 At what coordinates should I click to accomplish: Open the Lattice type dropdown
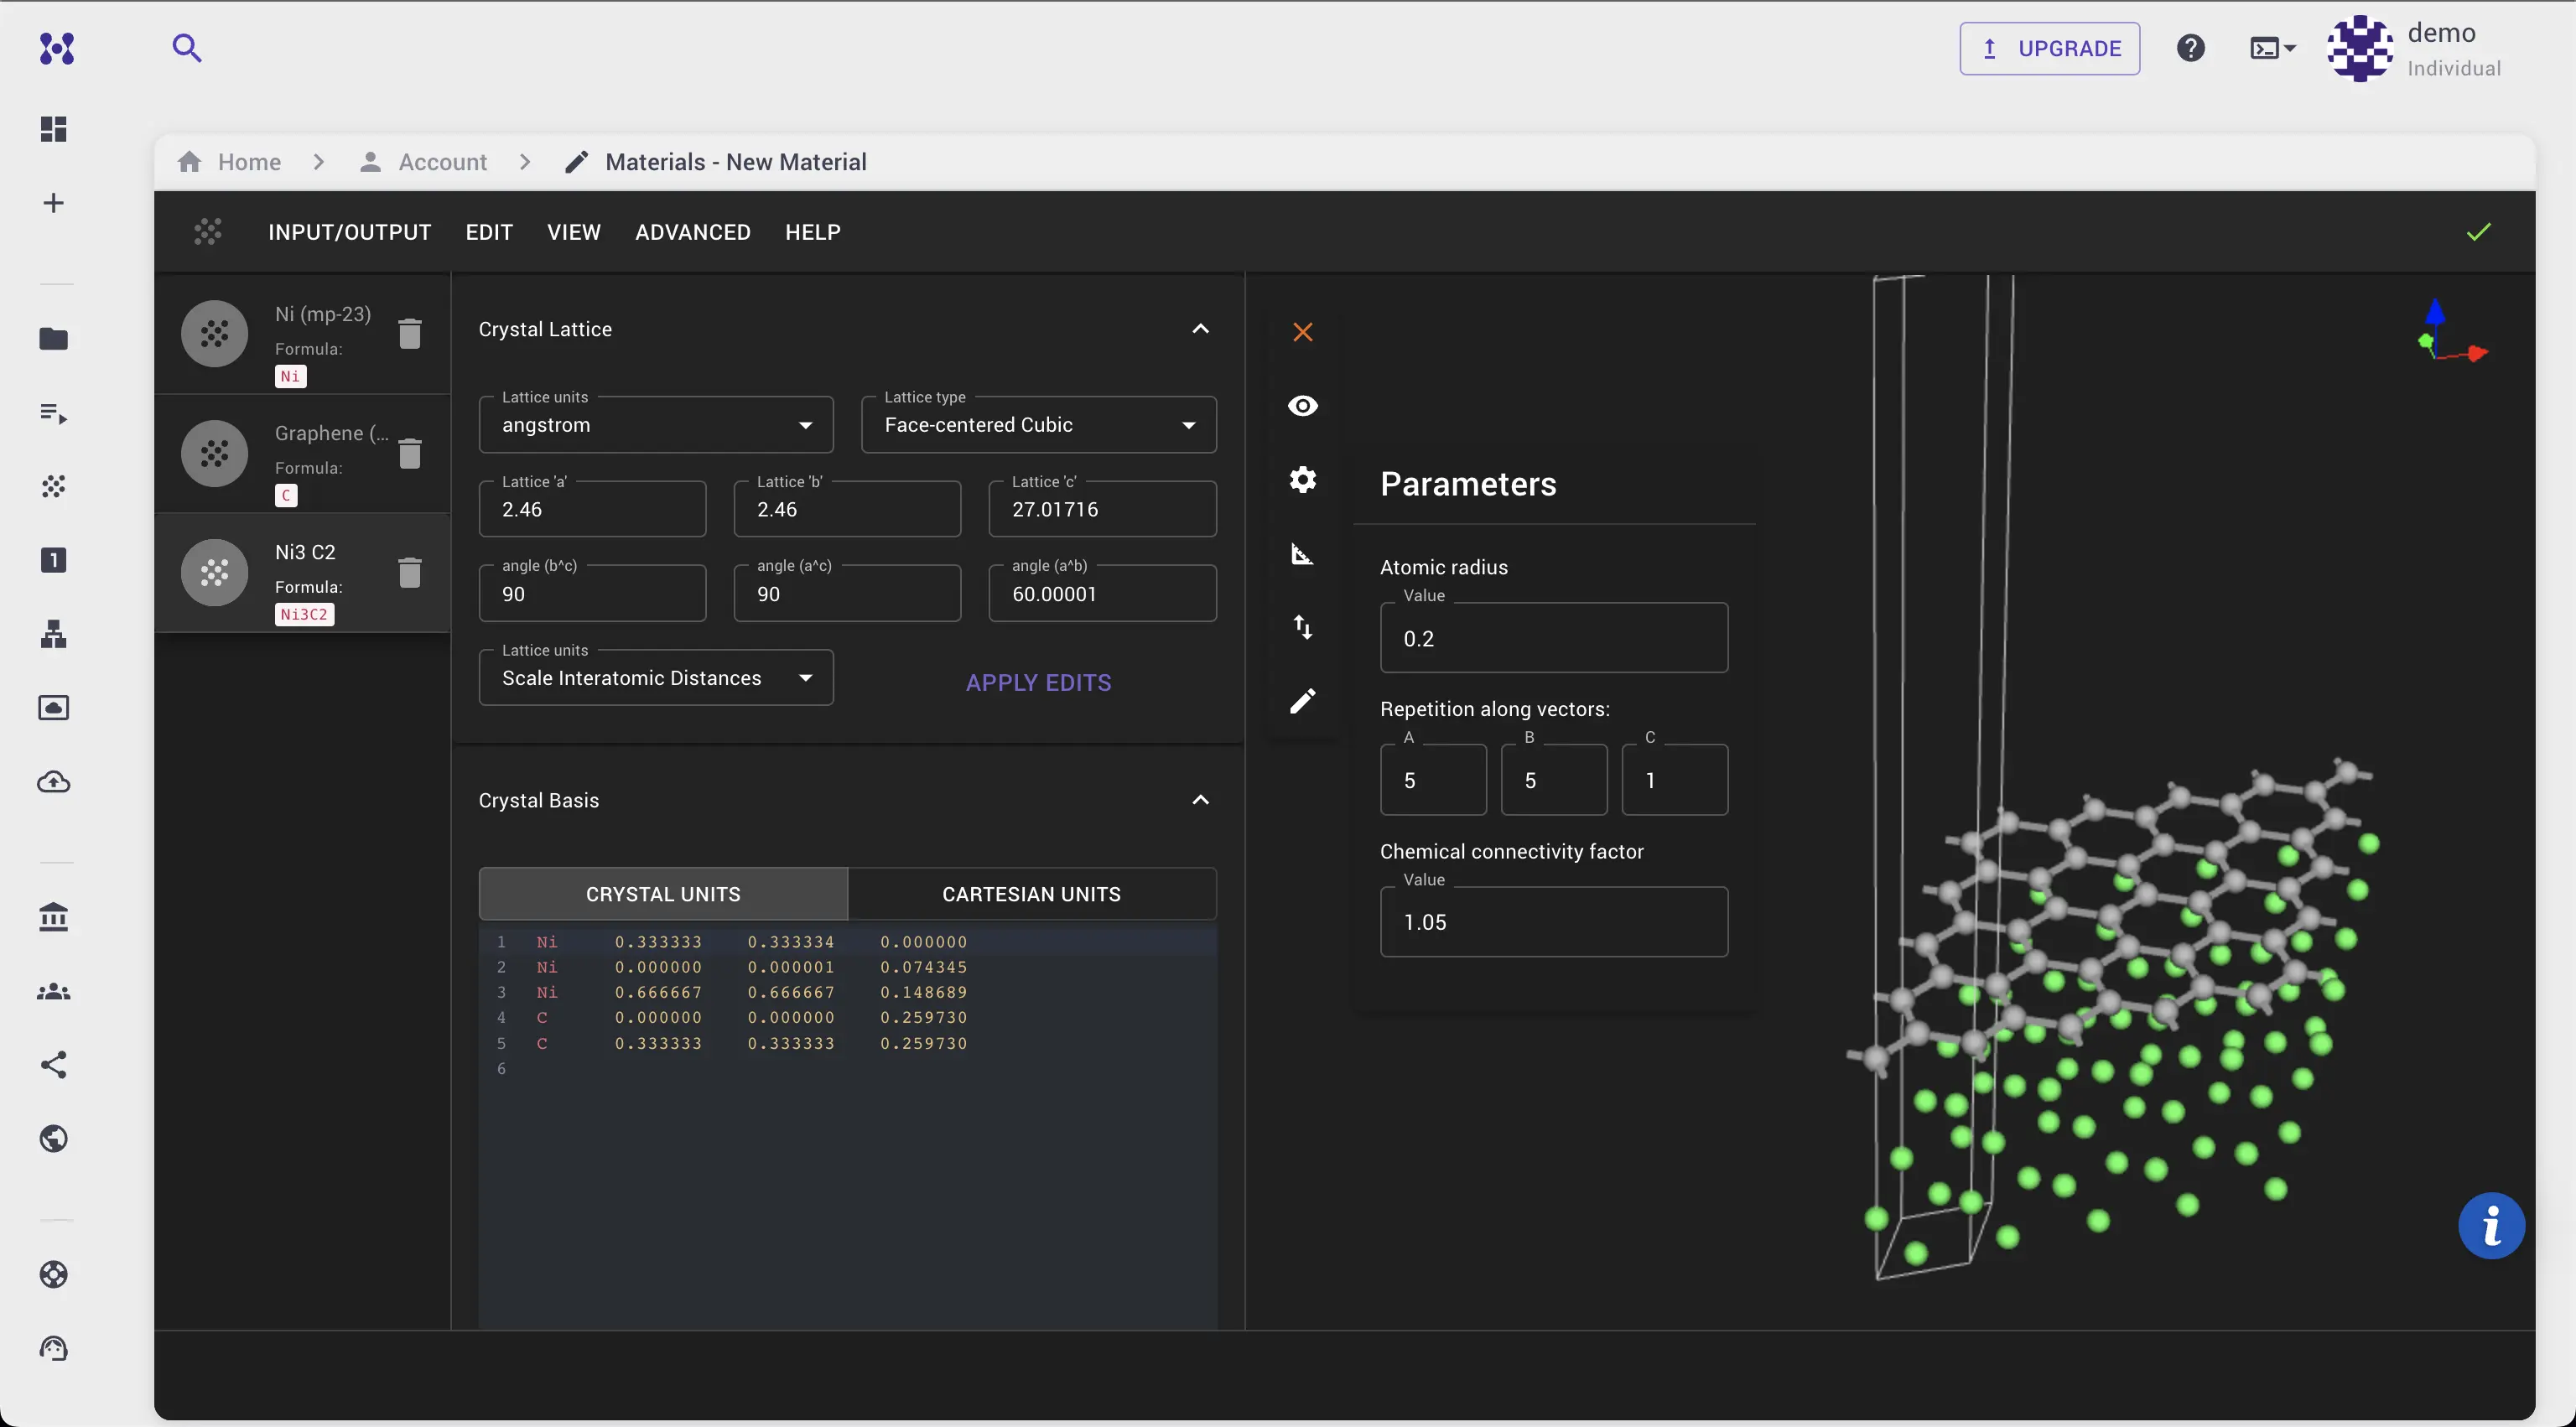1038,425
